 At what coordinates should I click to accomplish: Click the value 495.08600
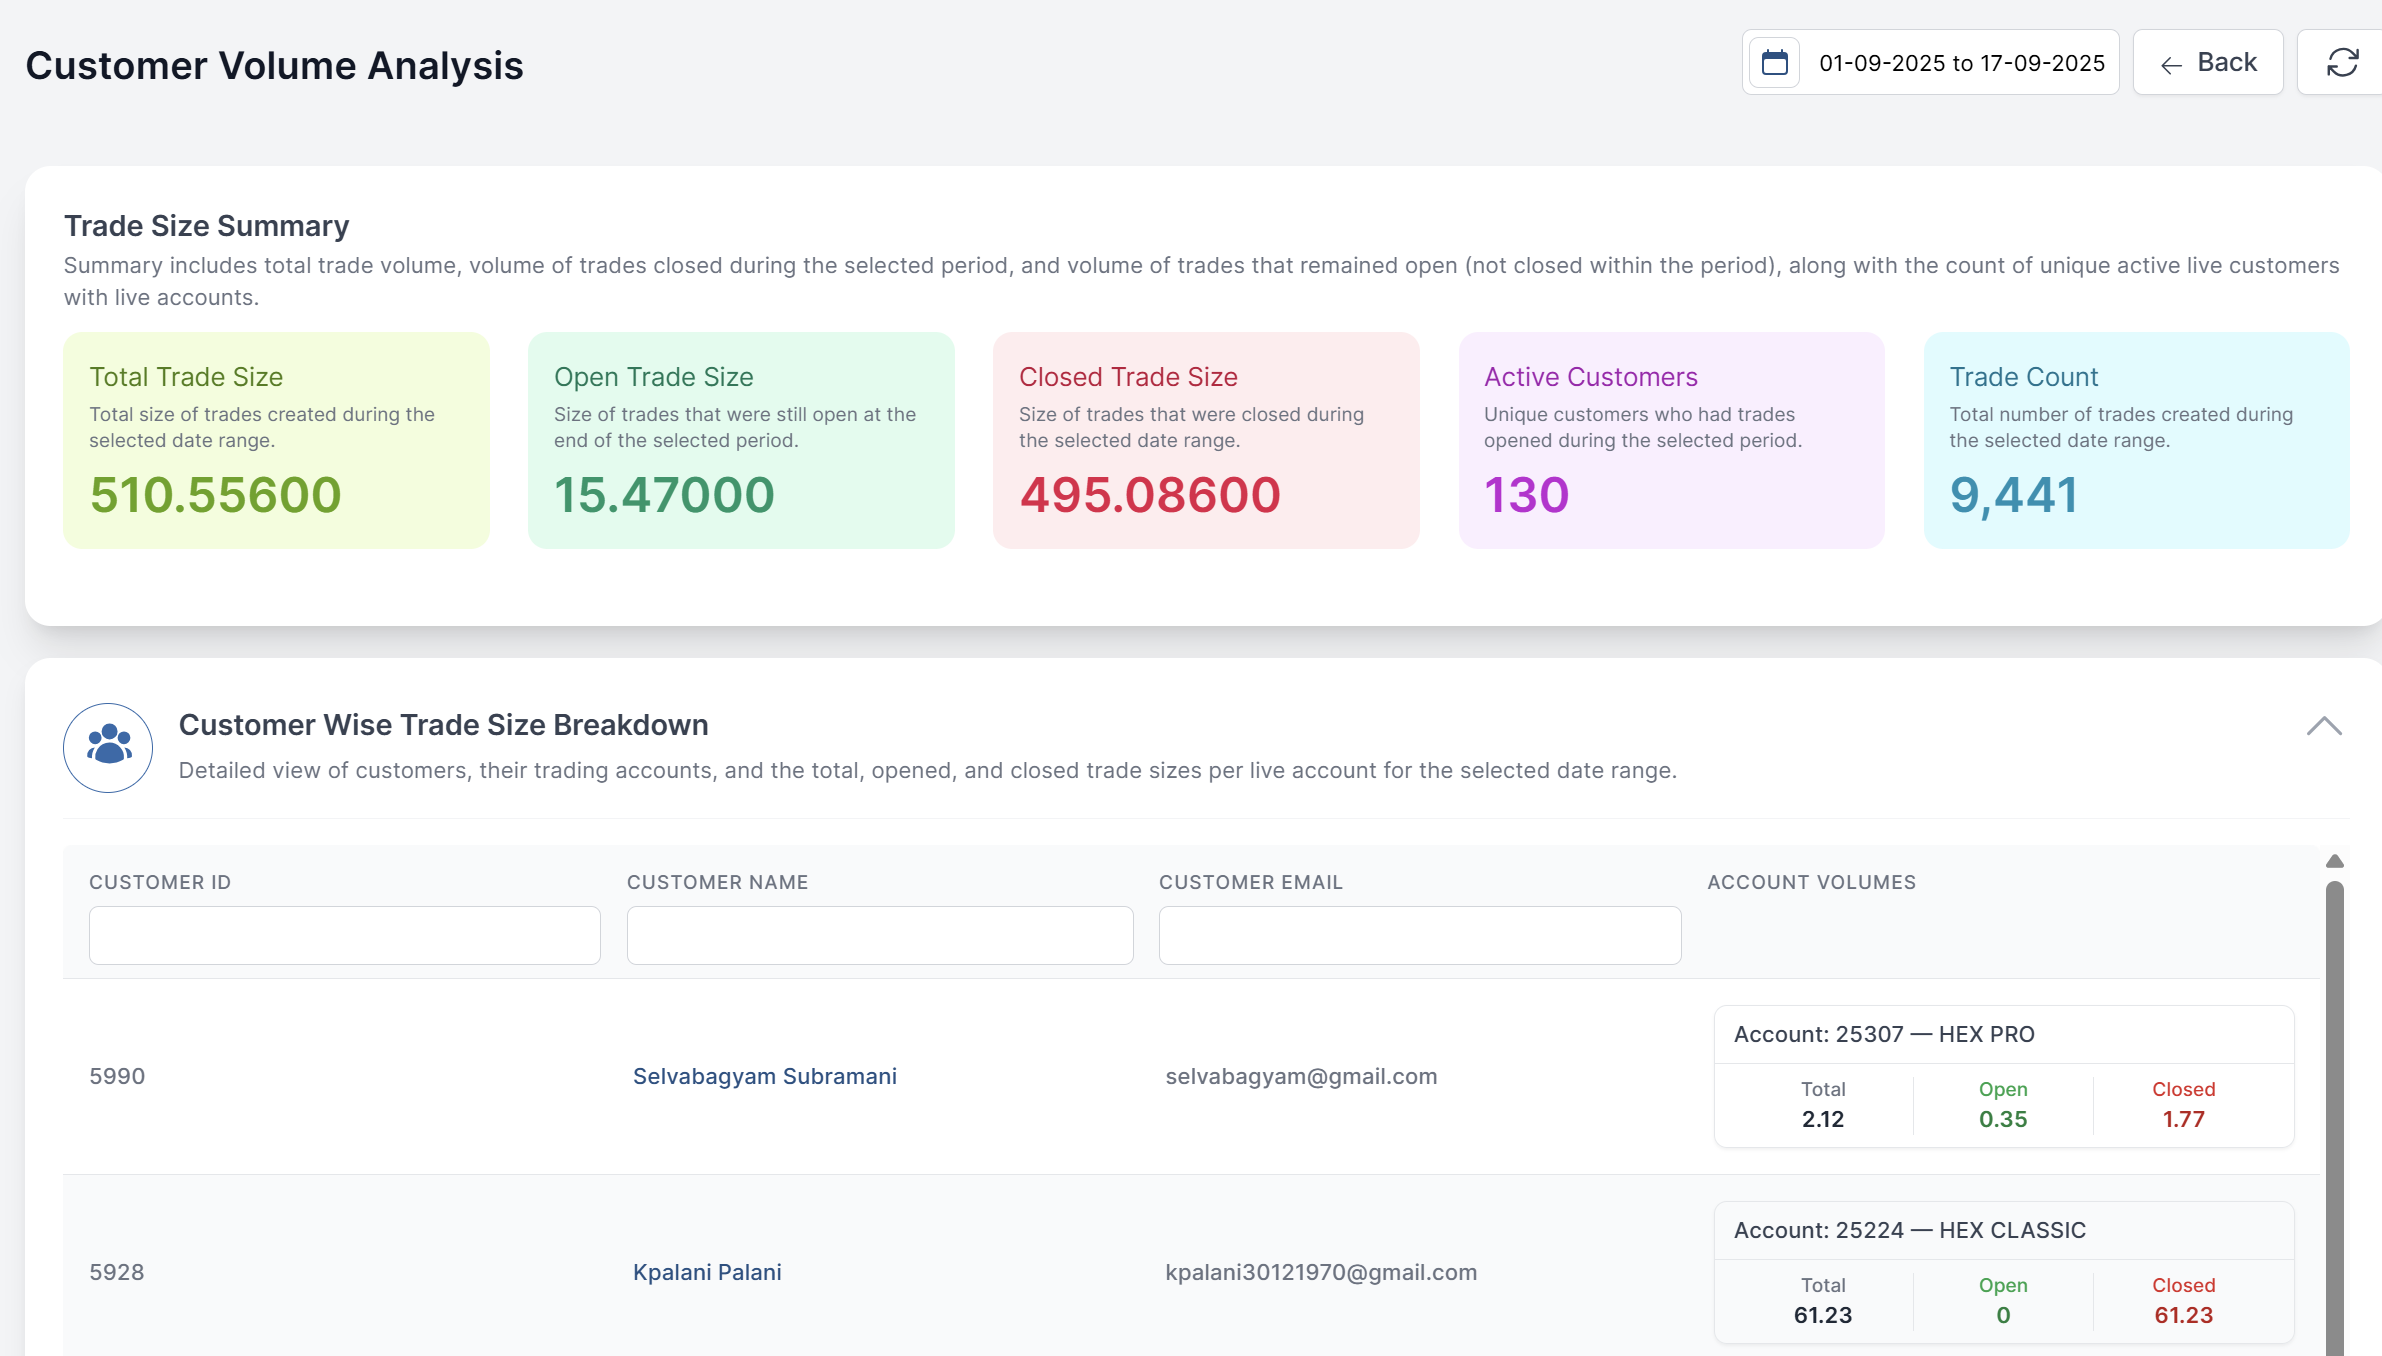(1150, 495)
